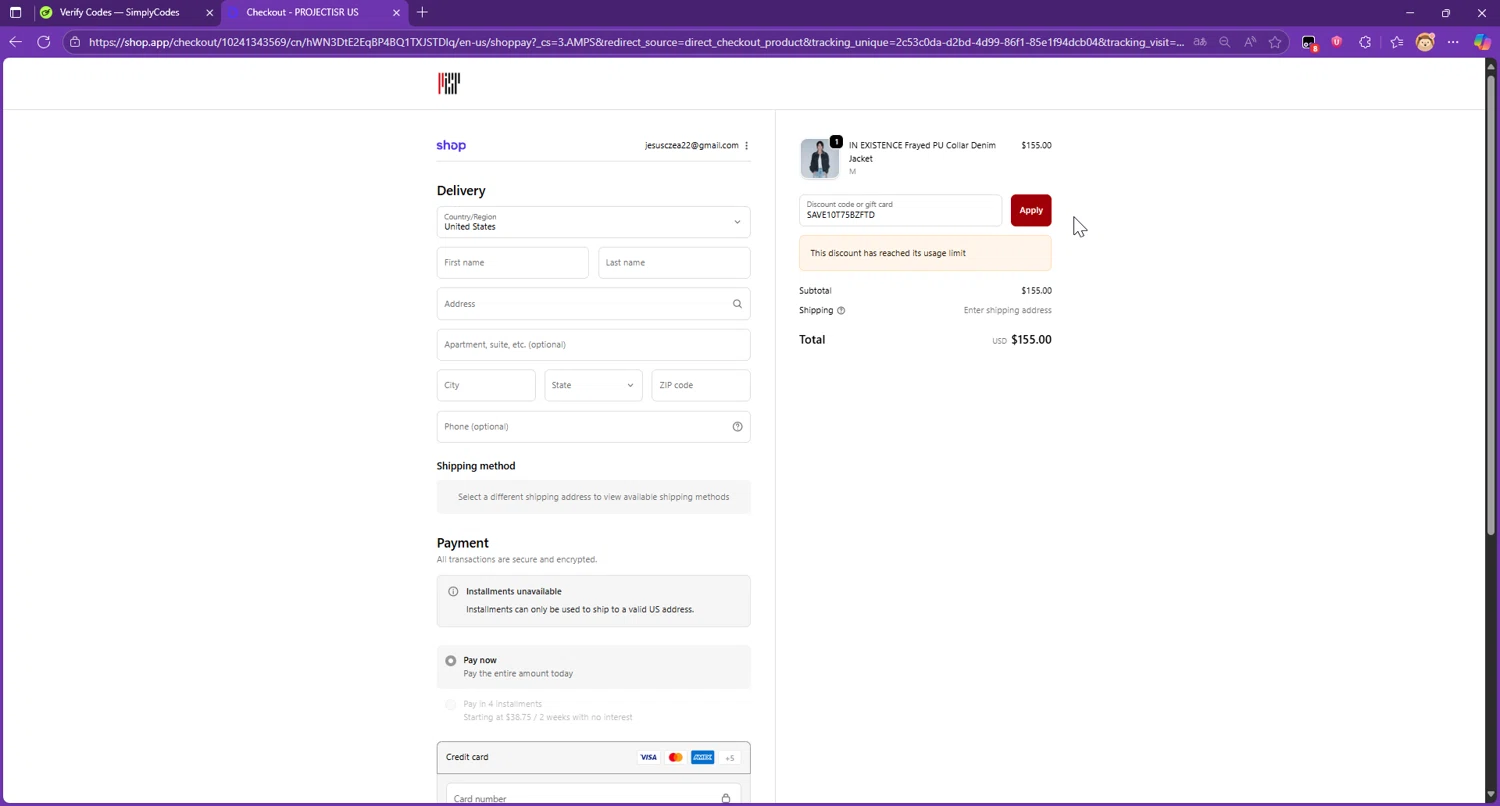Open the Country/Region dropdown
Viewport: 1500px width, 806px height.
(593, 222)
